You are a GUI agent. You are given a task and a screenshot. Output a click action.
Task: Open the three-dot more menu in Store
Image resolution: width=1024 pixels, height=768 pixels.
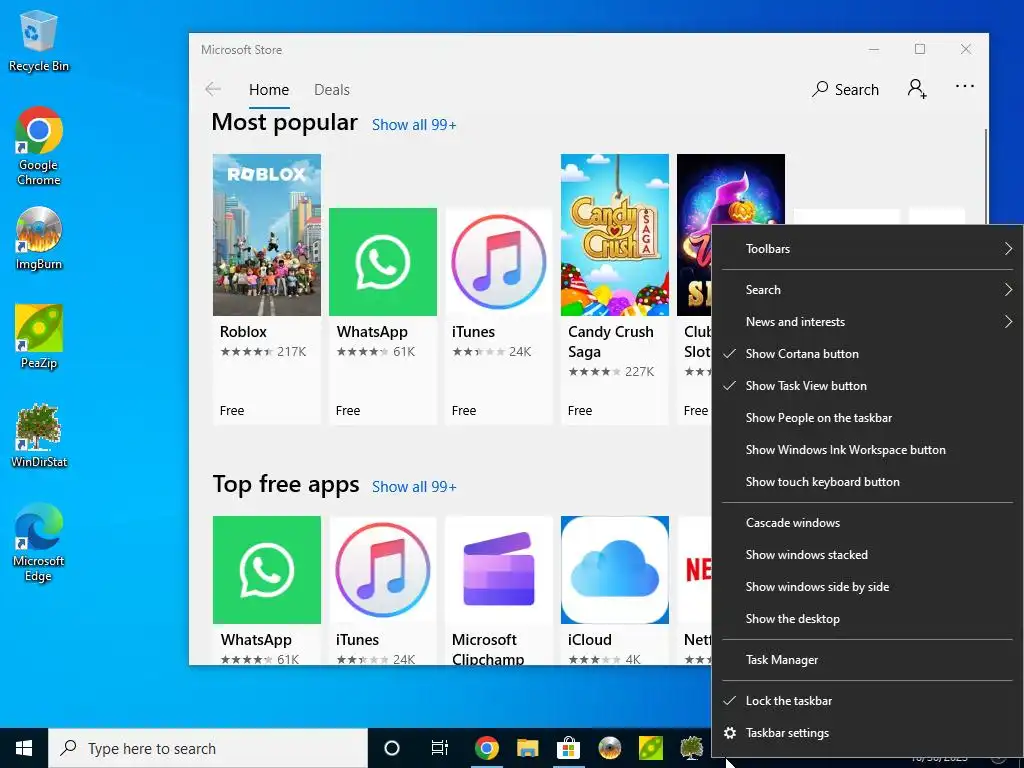965,86
